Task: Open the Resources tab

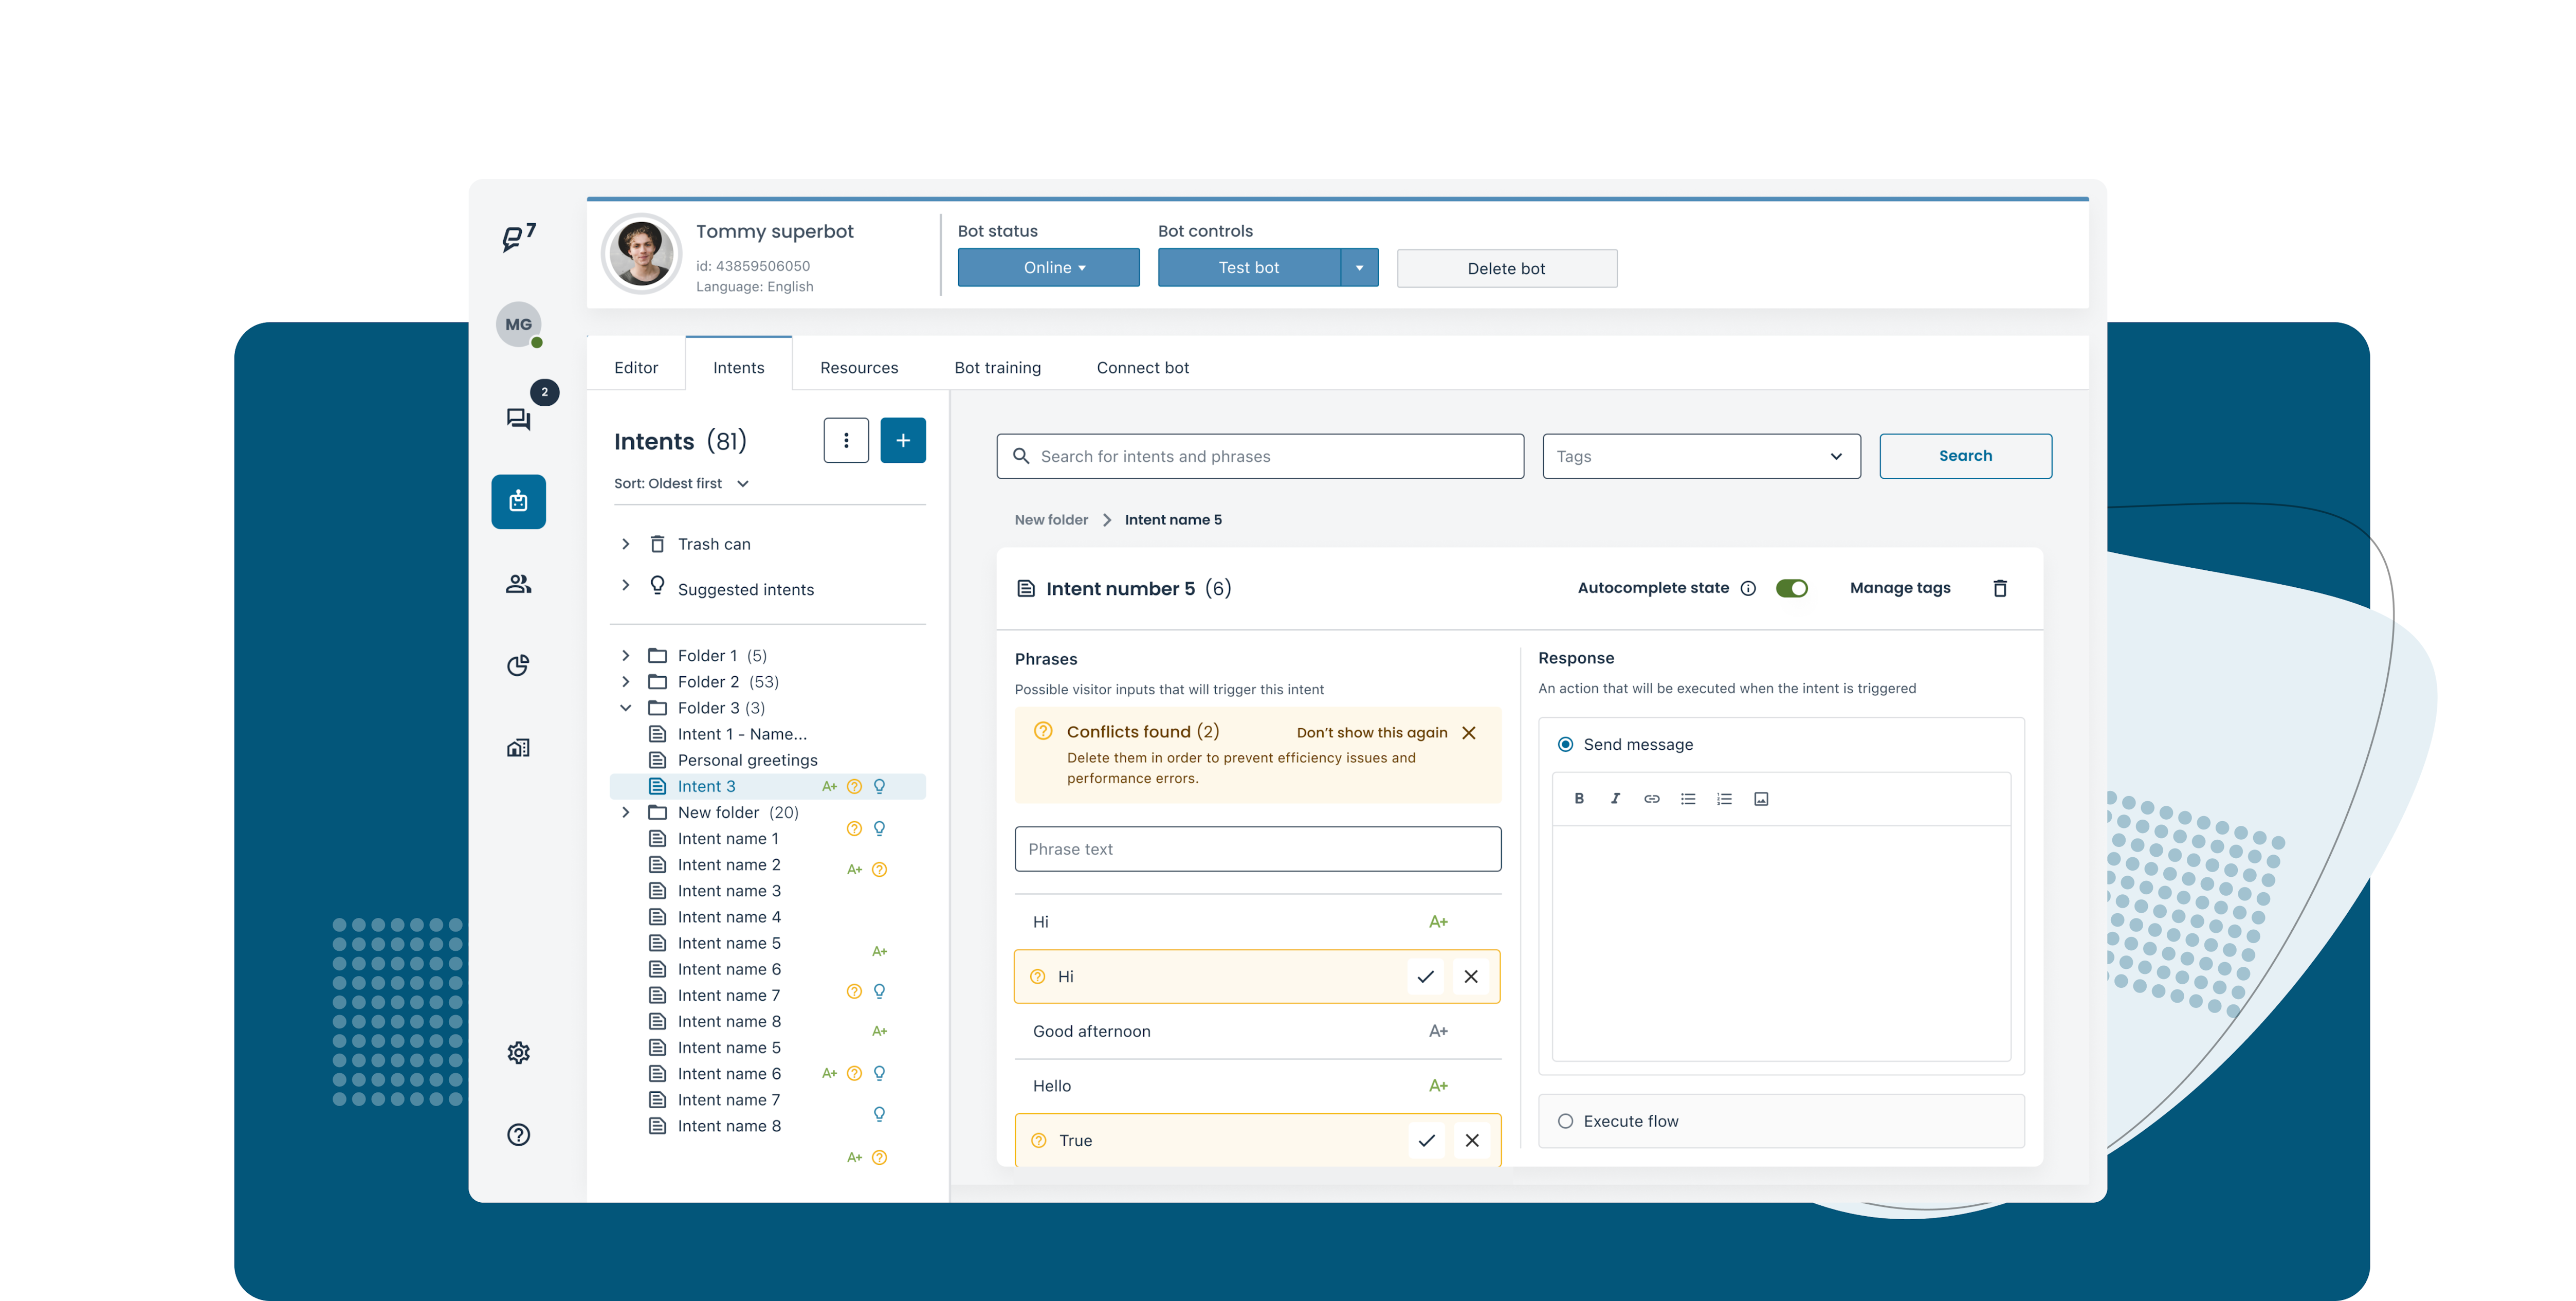Action: (858, 367)
